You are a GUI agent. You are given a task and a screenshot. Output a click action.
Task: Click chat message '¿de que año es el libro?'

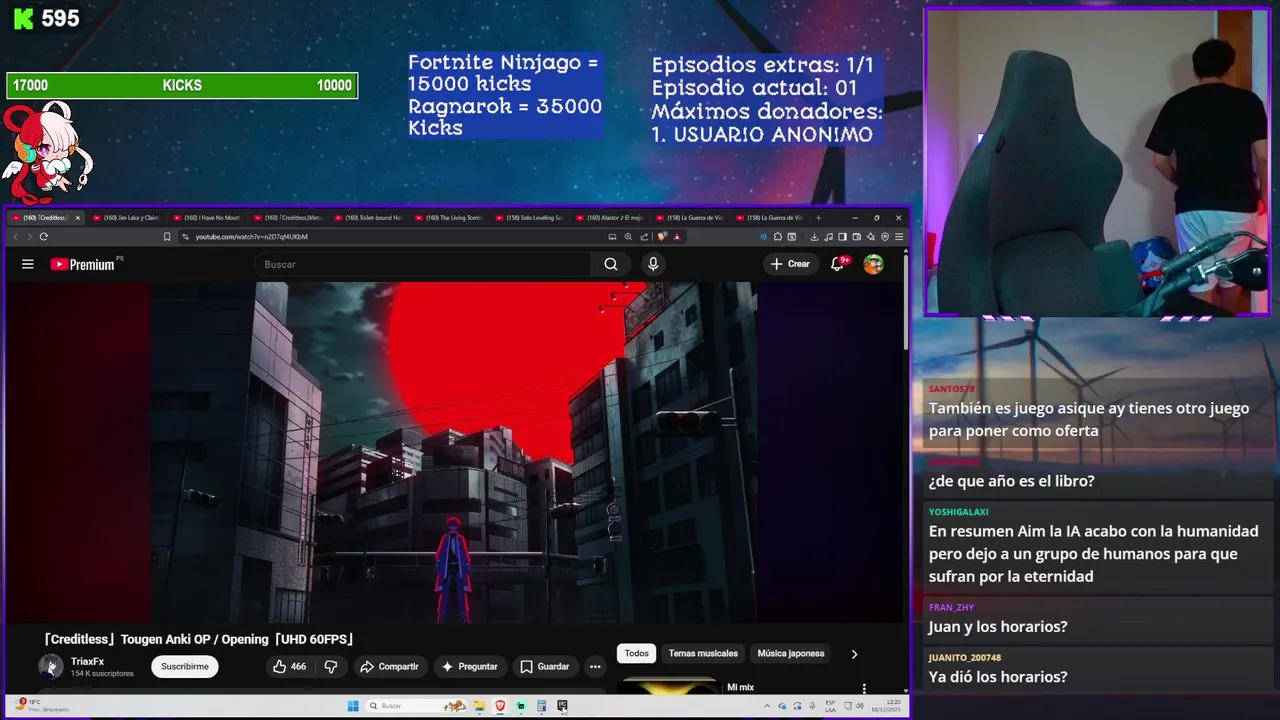click(1012, 481)
